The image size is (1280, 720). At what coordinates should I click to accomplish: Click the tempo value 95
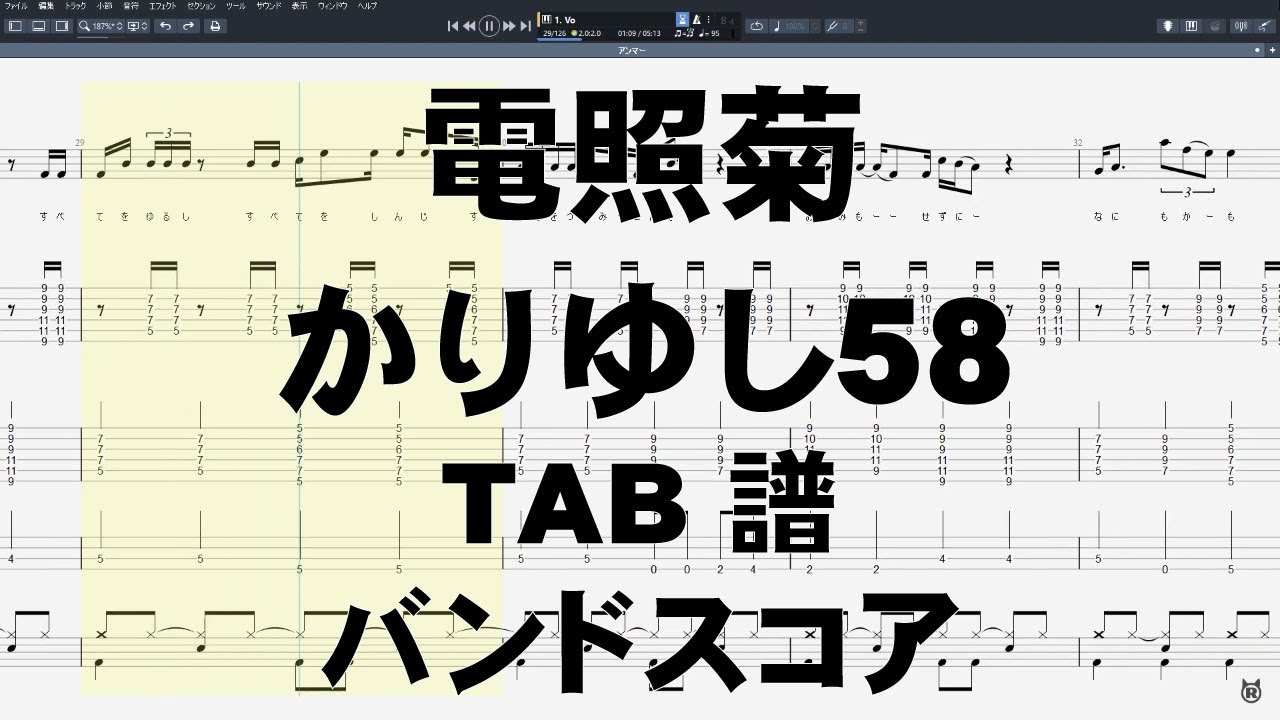pyautogui.click(x=715, y=33)
